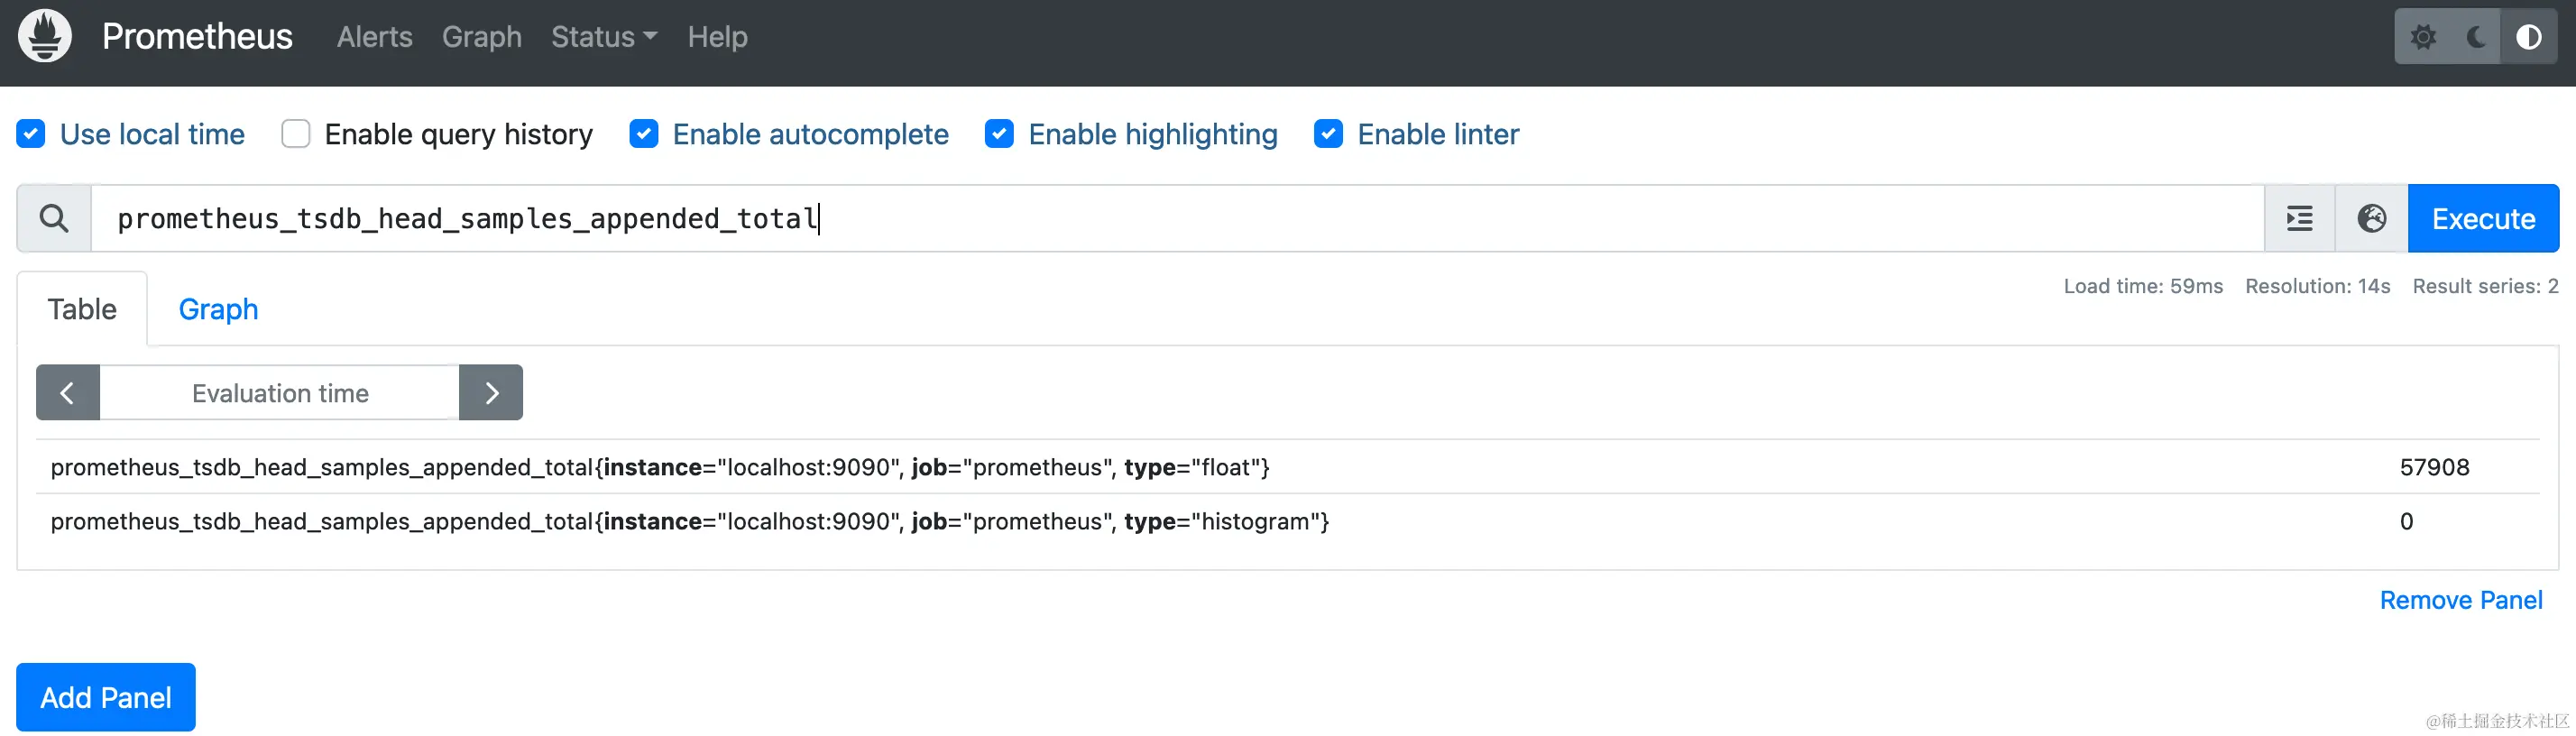Enable query history checkbox
The height and width of the screenshot is (736, 2576).
296,134
